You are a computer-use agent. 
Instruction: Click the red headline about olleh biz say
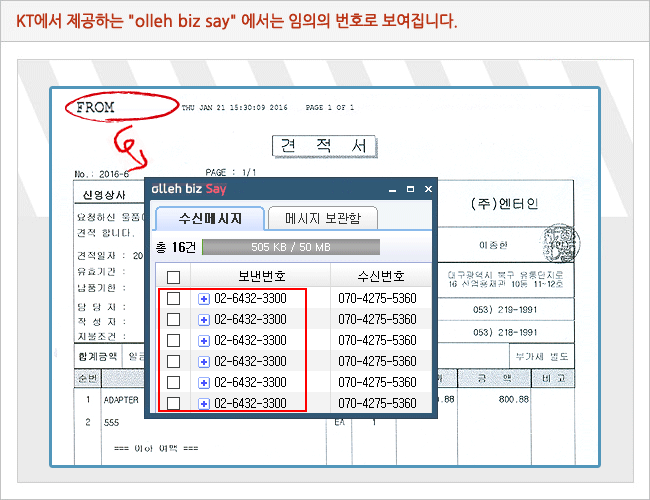[x=237, y=21]
